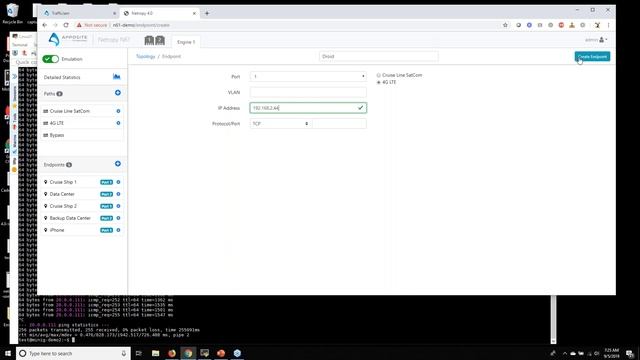Click the endpoint name field
Screen dimensions: 640x360
pos(379,56)
